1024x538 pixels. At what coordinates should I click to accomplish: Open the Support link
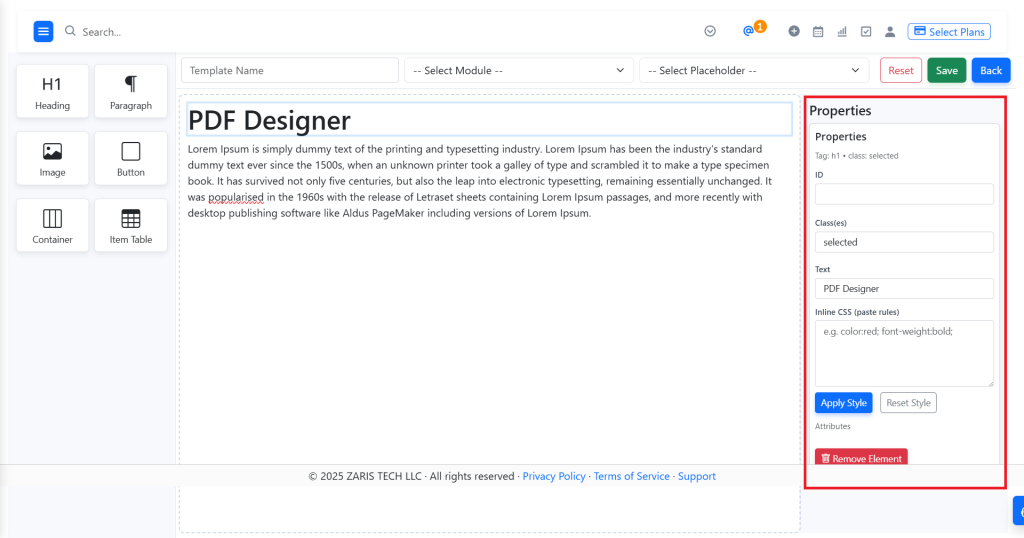pyautogui.click(x=697, y=476)
